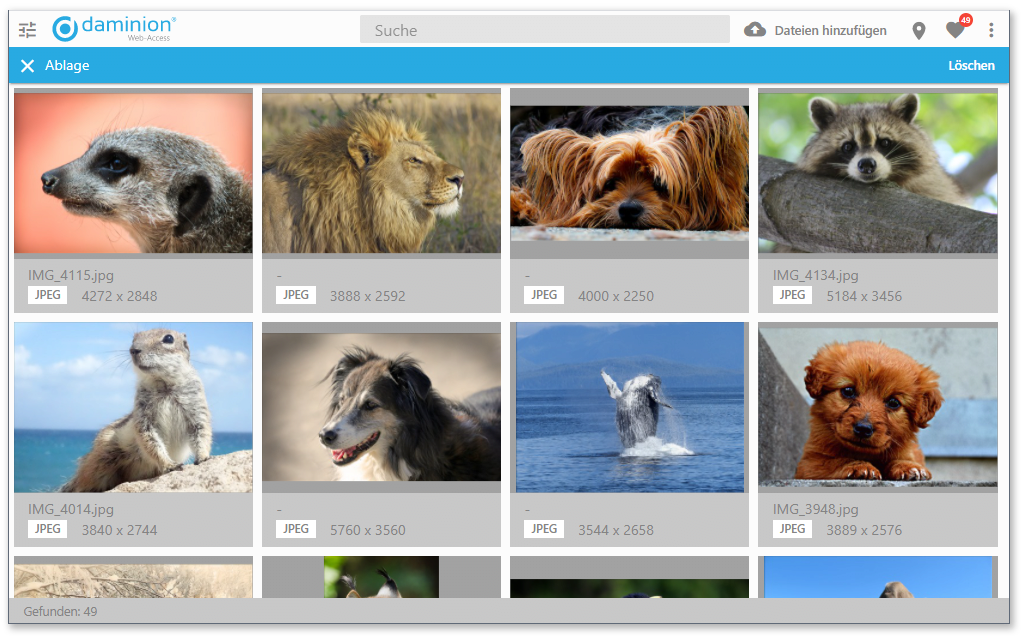Open the favorites heart tray icon

point(955,31)
